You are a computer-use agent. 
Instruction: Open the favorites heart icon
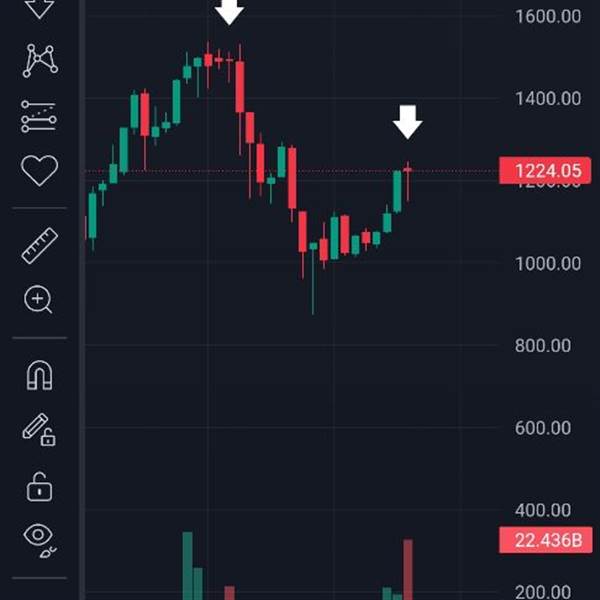(x=39, y=170)
